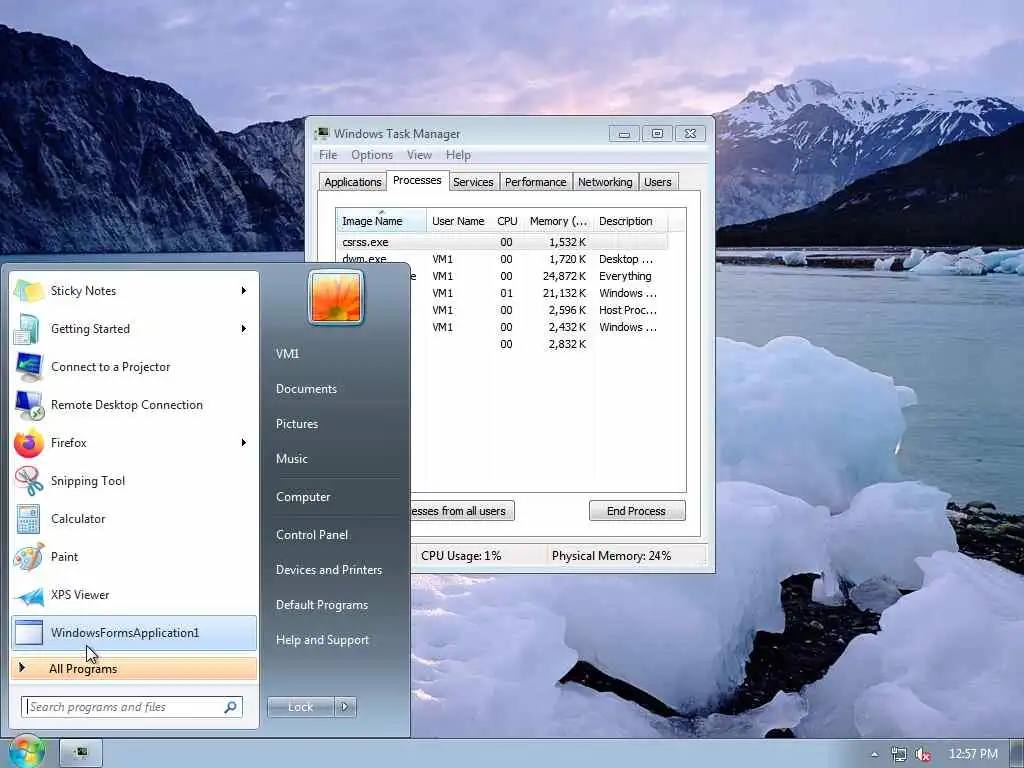This screenshot has width=1024, height=768.
Task: Click the Task Manager title bar icon
Action: tap(322, 133)
